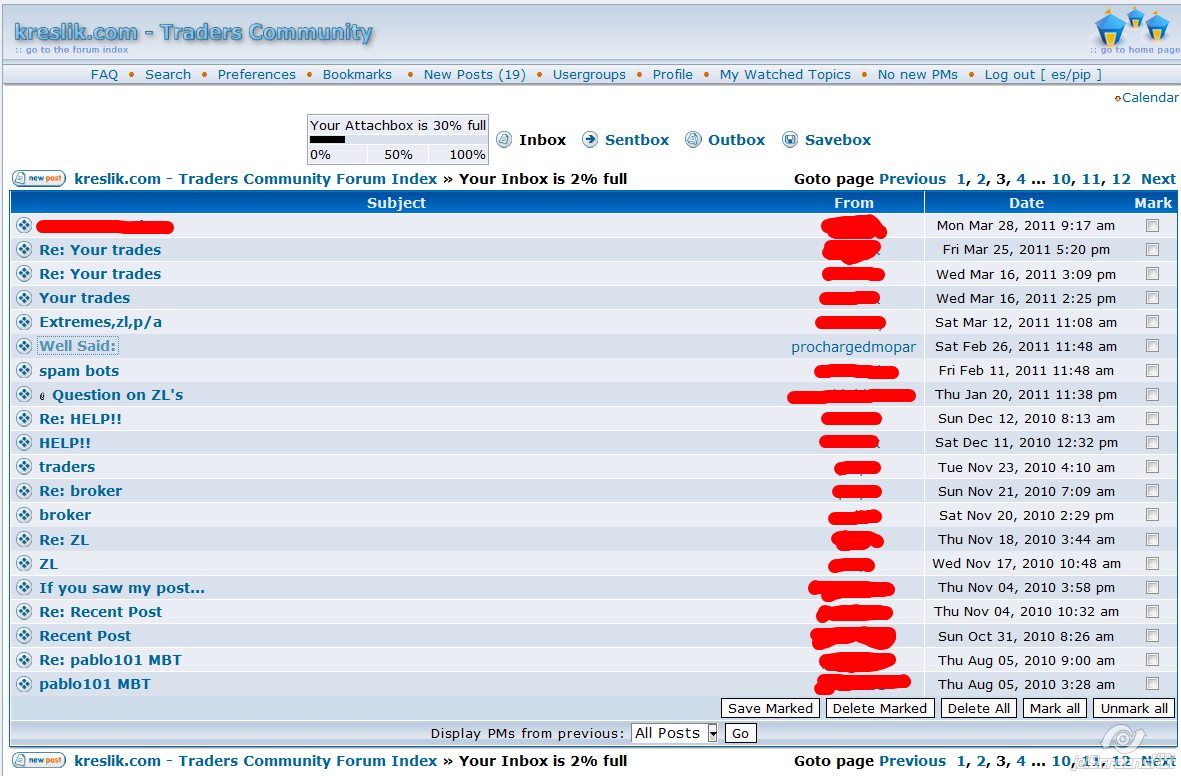Screen dimensions: 1181x776
Task: Click the message icon beside 'Extremes,zl,p/a'
Action: tap(24, 322)
